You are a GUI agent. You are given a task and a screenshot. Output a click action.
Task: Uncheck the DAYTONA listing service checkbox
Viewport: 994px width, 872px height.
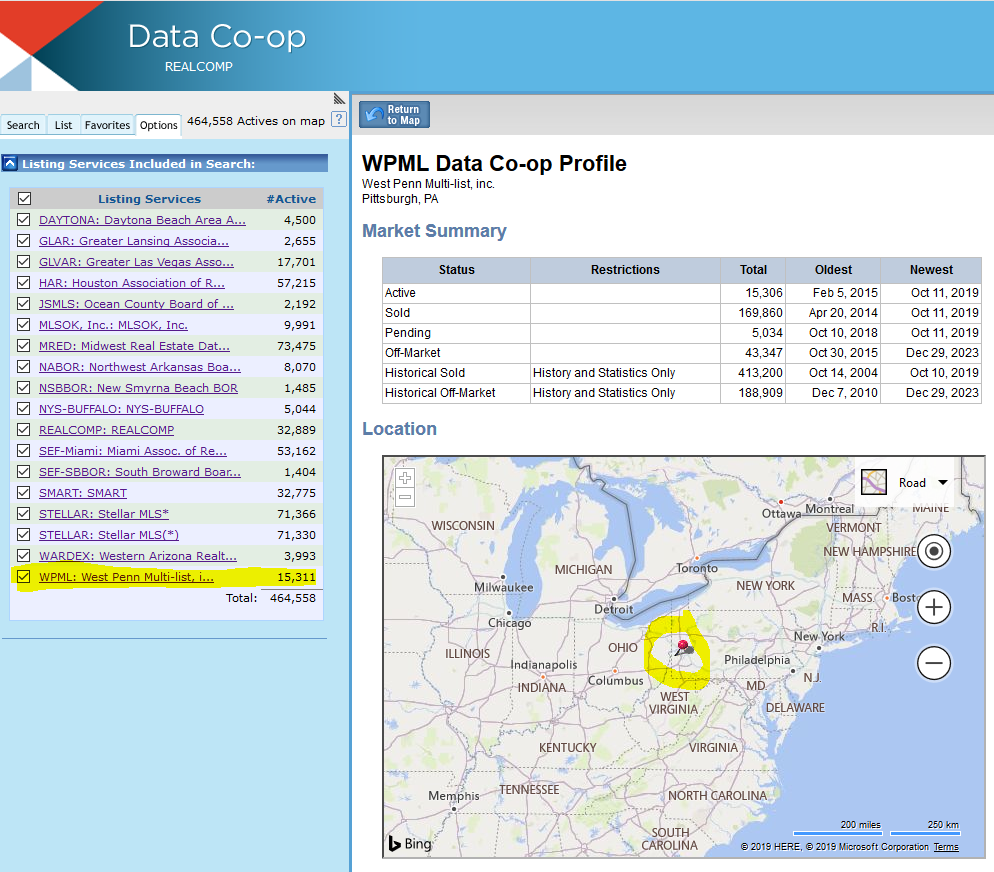tap(23, 219)
